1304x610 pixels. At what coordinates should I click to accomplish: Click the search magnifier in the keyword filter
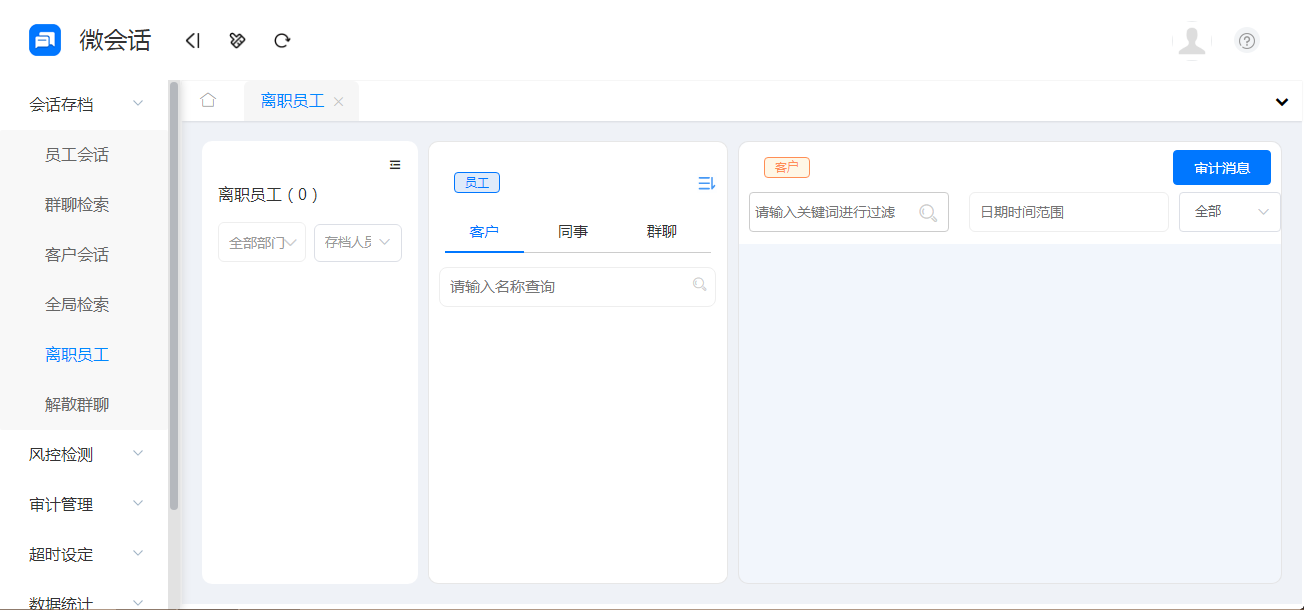[930, 212]
